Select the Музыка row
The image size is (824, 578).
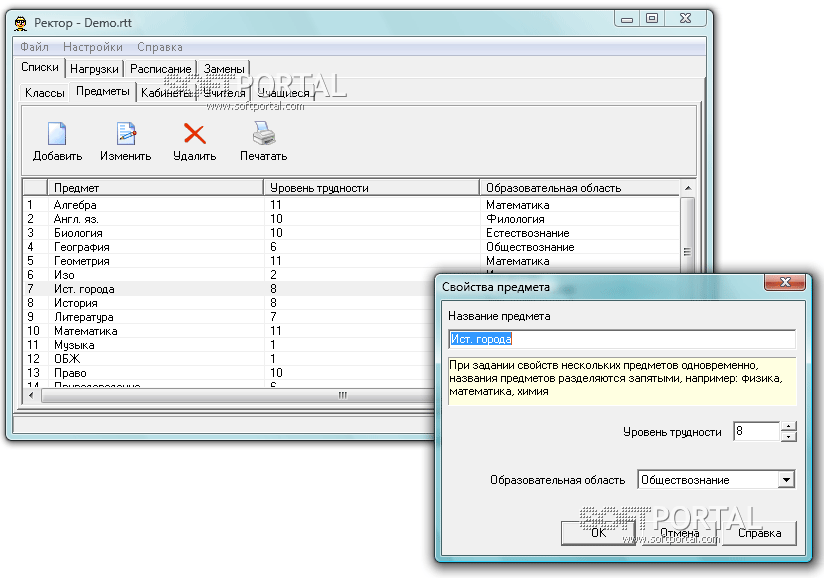pos(229,345)
